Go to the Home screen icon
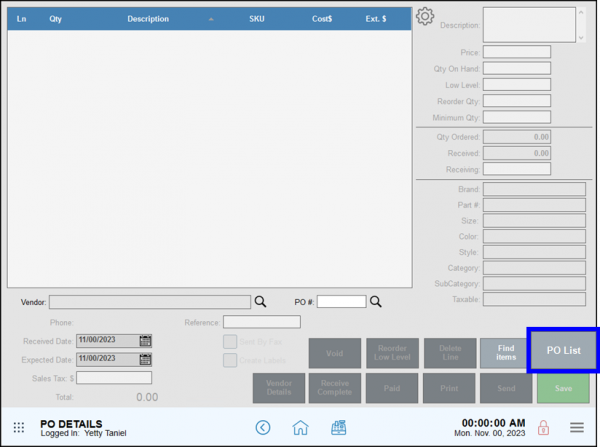 click(x=300, y=427)
